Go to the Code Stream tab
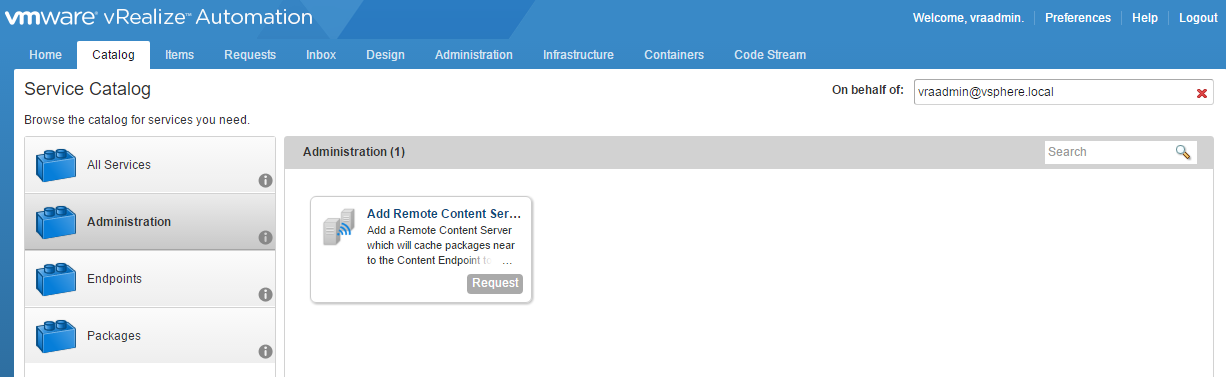 770,55
